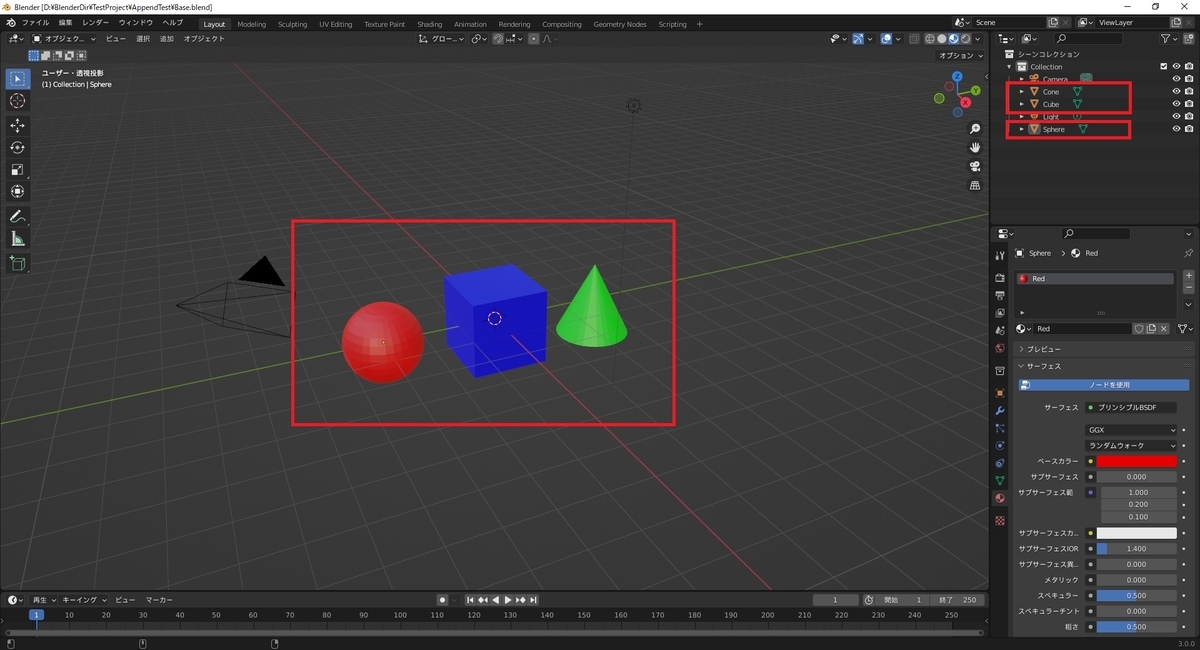Toggle camera view with the camera icon
This screenshot has width=1200, height=650.
[x=975, y=166]
